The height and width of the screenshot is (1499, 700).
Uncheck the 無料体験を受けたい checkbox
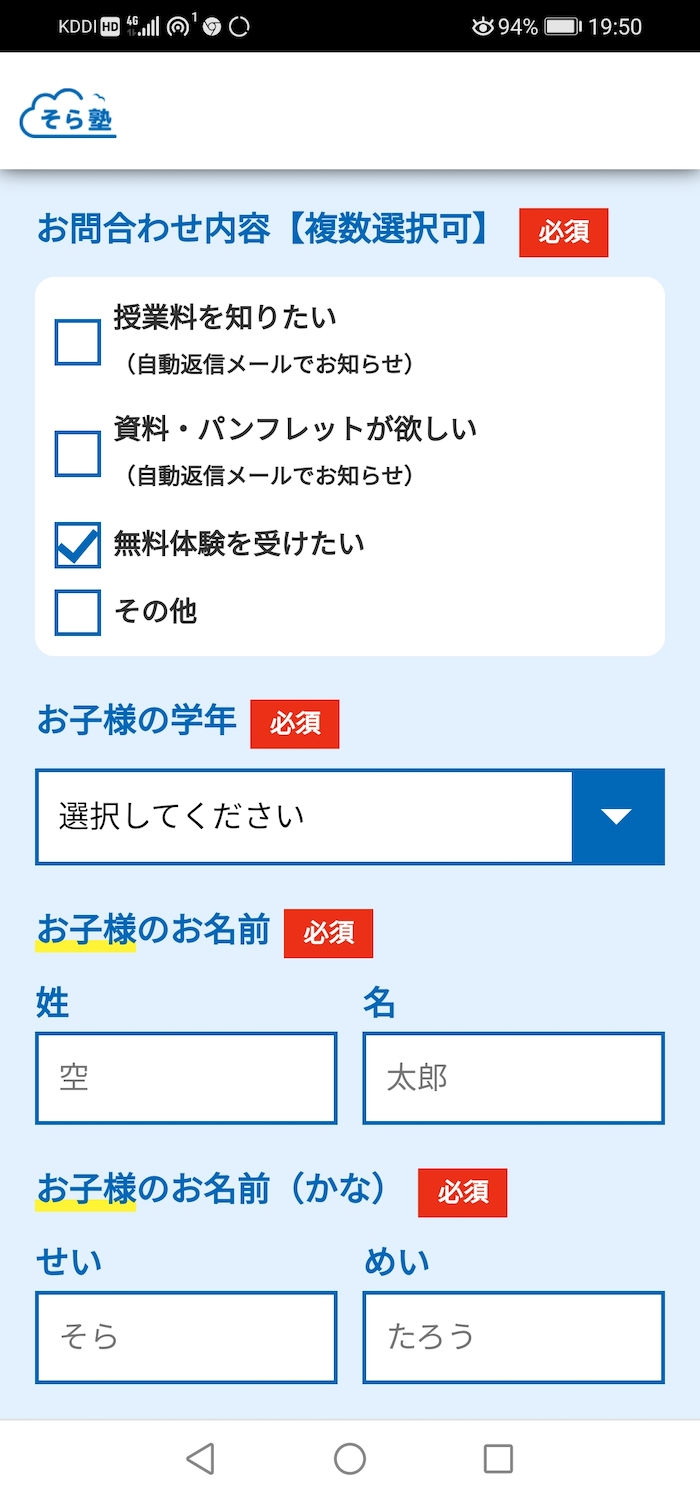point(77,545)
